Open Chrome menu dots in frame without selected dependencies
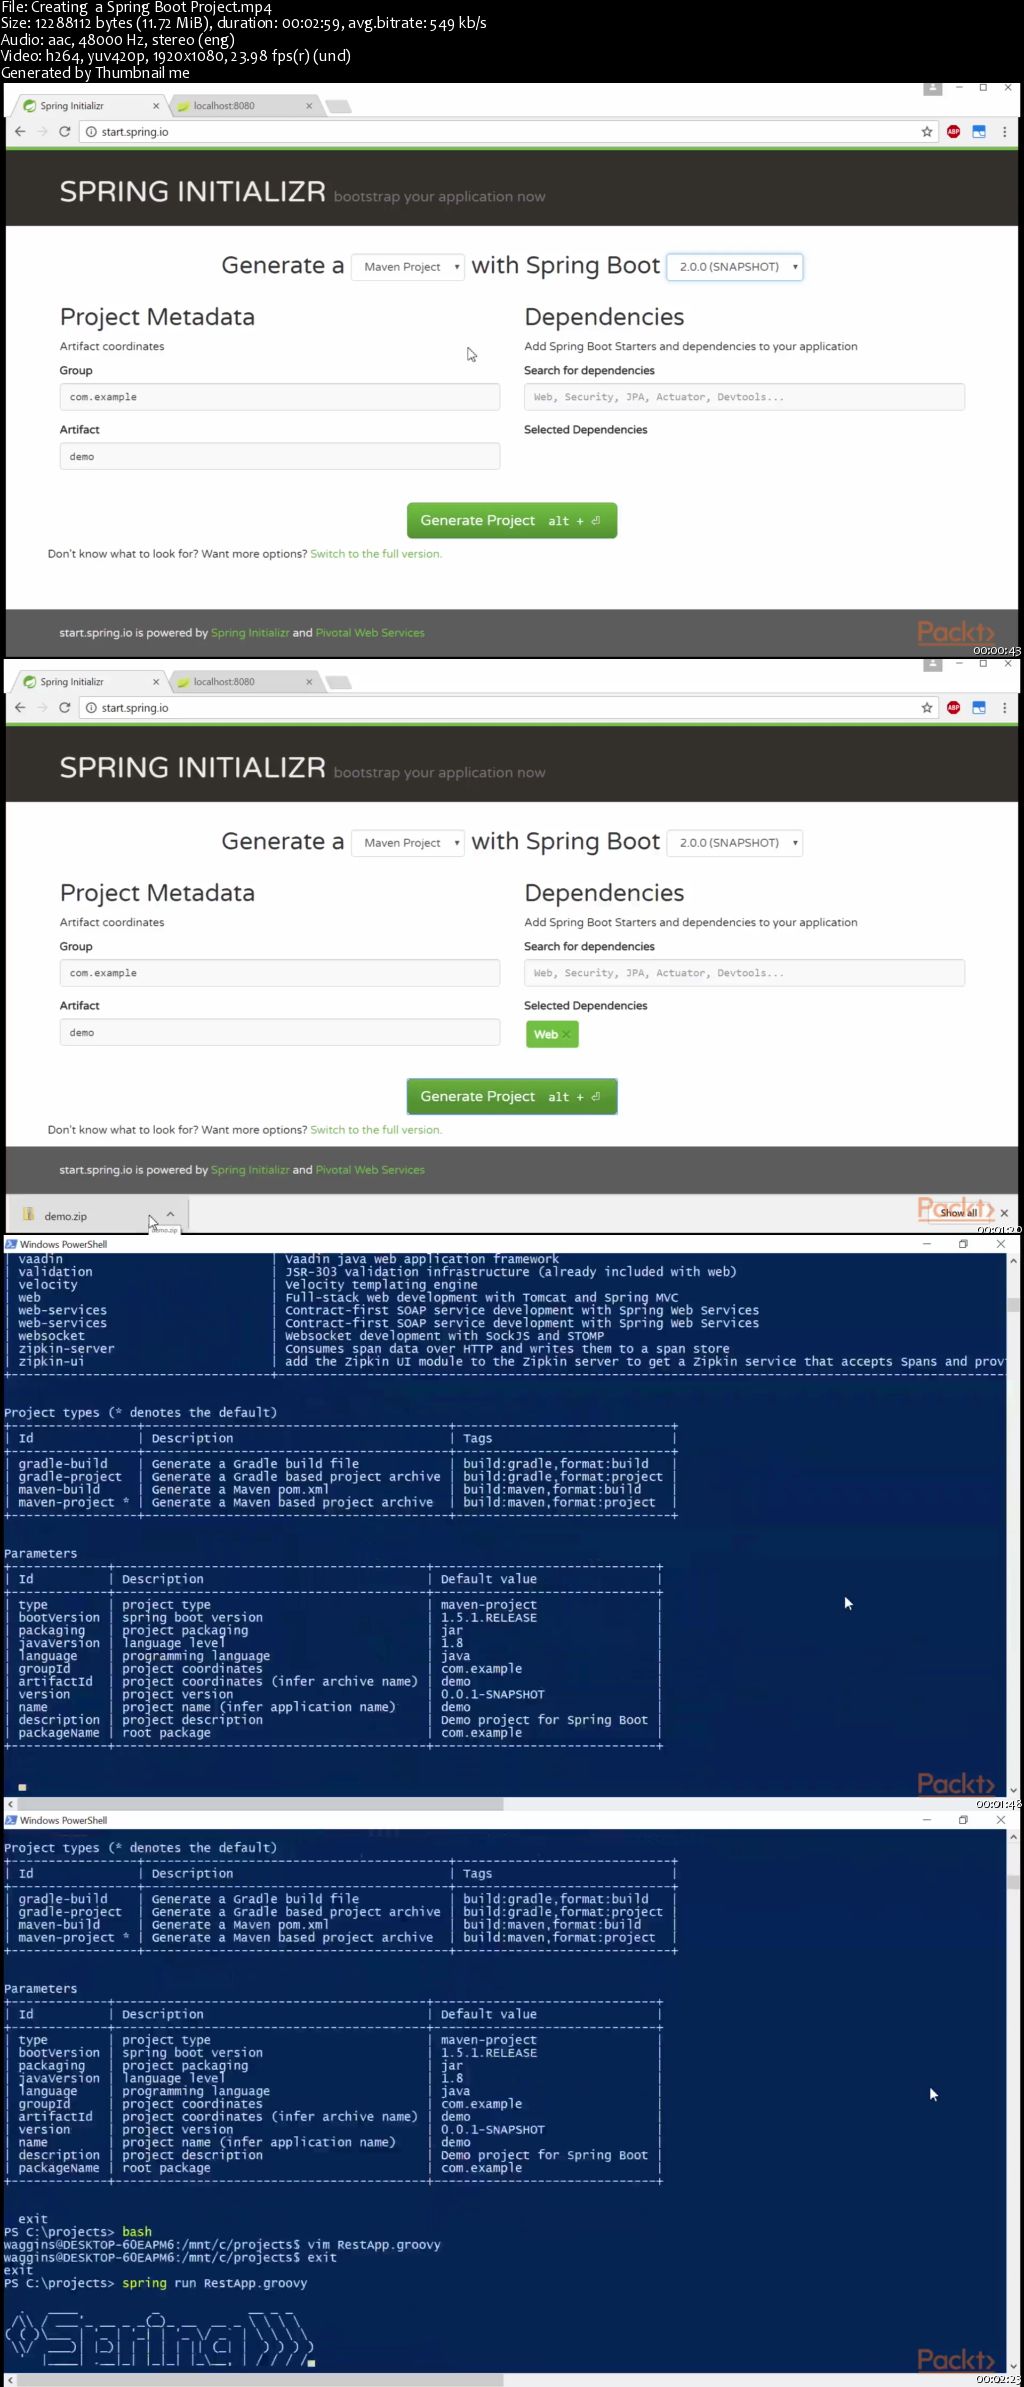Viewport: 1024px width, 2387px height. [1005, 131]
